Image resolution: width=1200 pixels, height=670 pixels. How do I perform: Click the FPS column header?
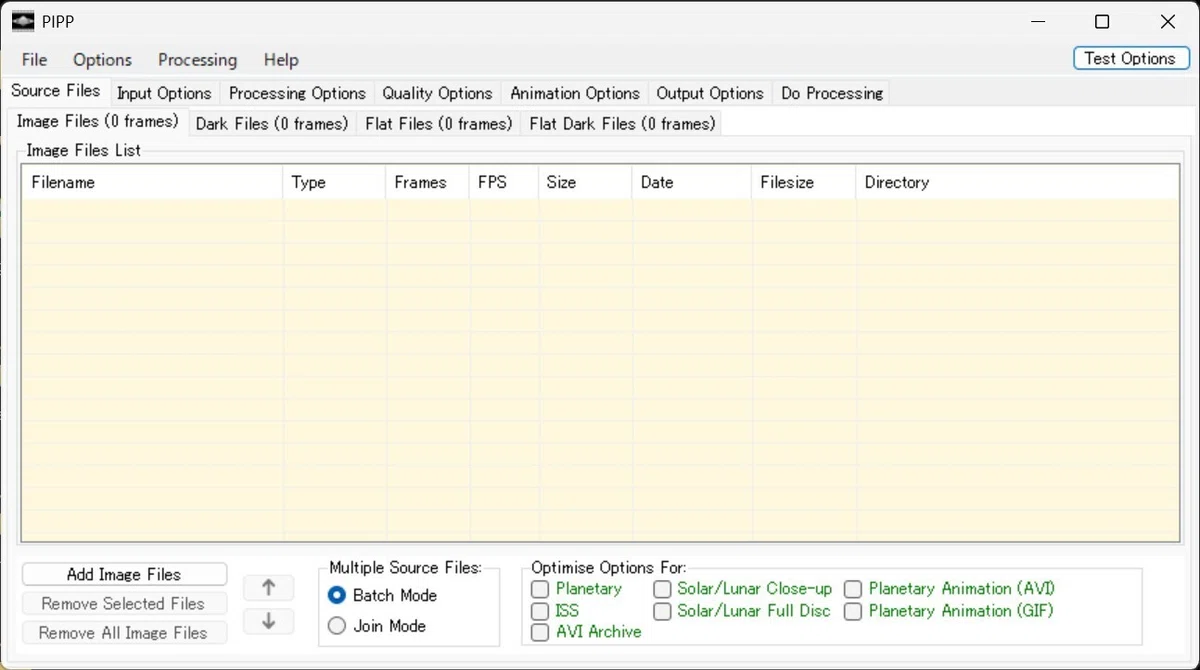coord(503,182)
